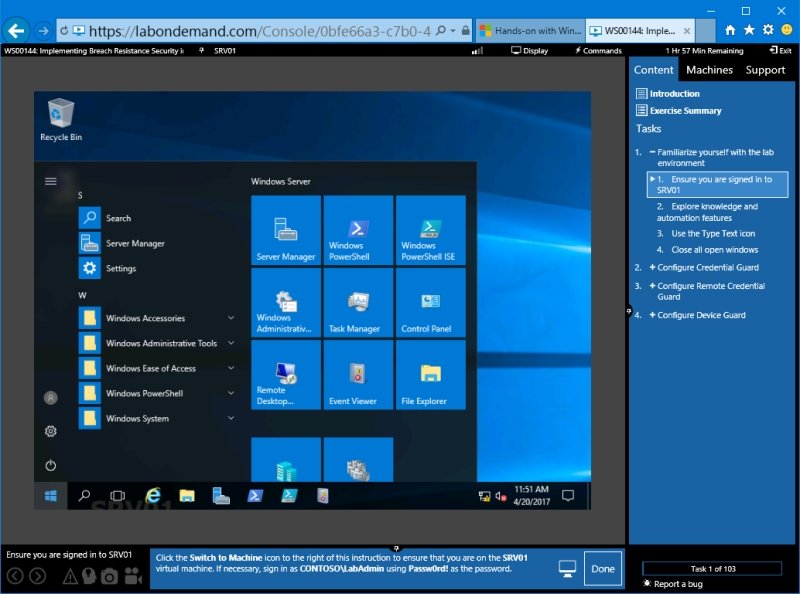
Task: Click the Report a bug link
Action: pos(673,584)
